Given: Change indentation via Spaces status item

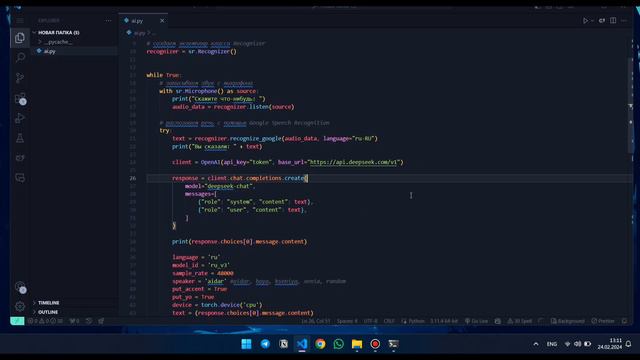Looking at the screenshot, I should point(347,321).
